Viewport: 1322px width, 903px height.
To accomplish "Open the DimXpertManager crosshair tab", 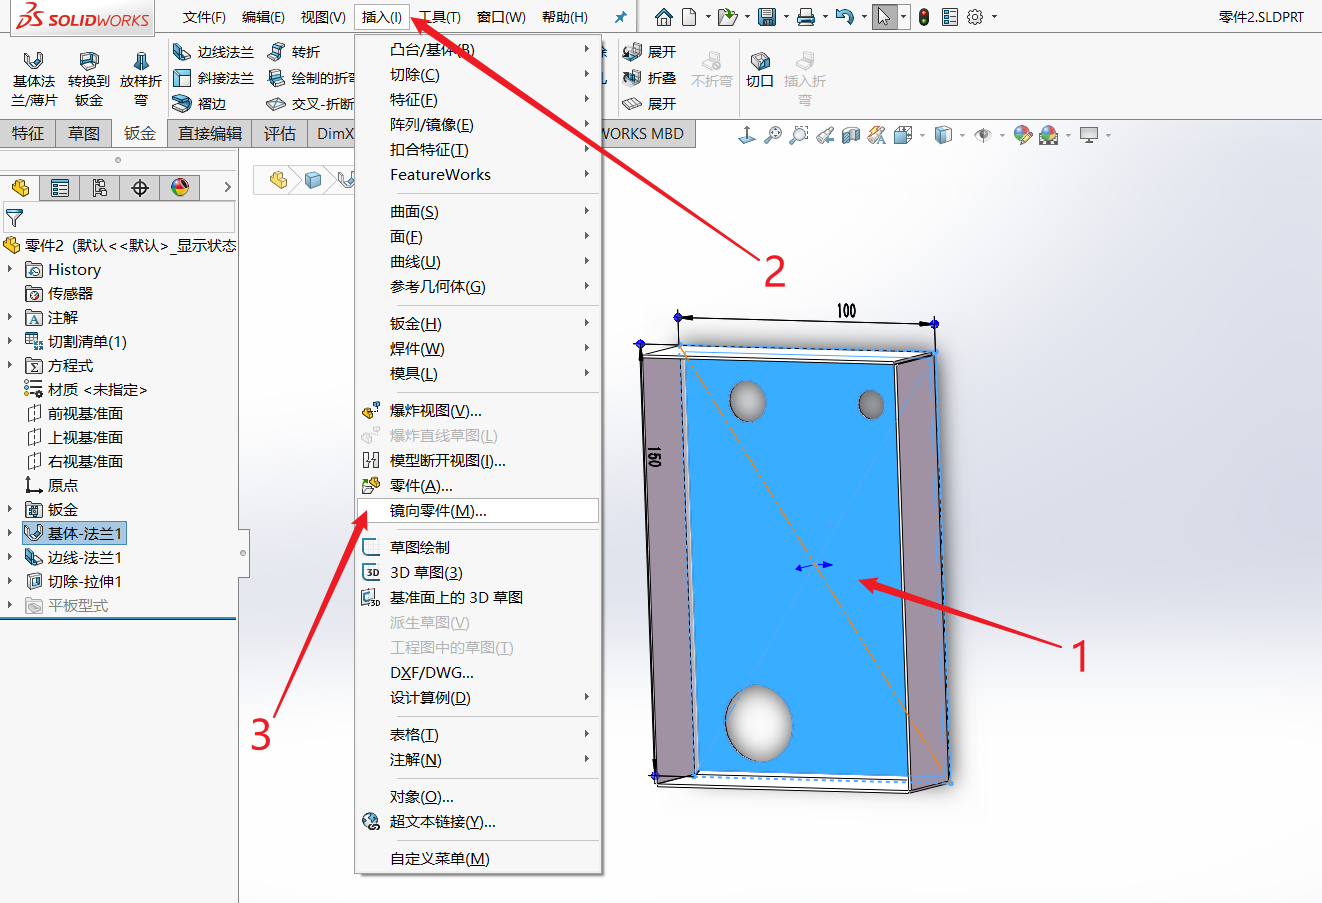I will [140, 188].
